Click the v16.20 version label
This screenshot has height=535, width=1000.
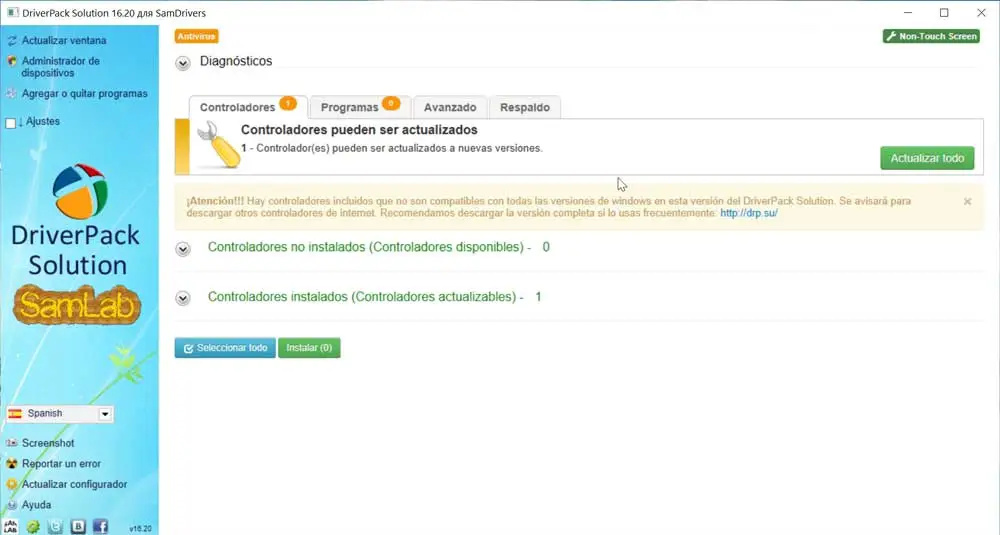pos(140,529)
